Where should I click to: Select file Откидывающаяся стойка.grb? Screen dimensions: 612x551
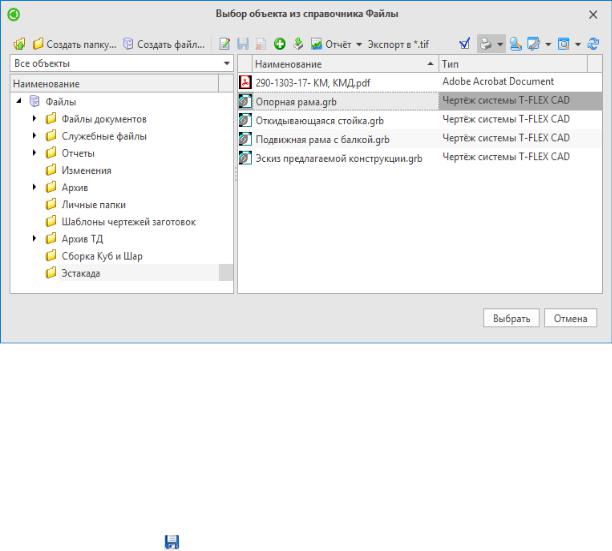click(x=320, y=121)
